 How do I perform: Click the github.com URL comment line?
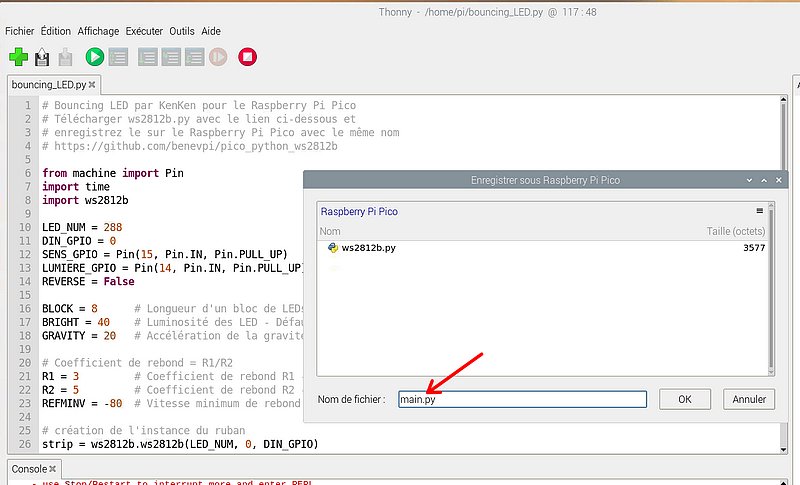pyautogui.click(x=190, y=146)
